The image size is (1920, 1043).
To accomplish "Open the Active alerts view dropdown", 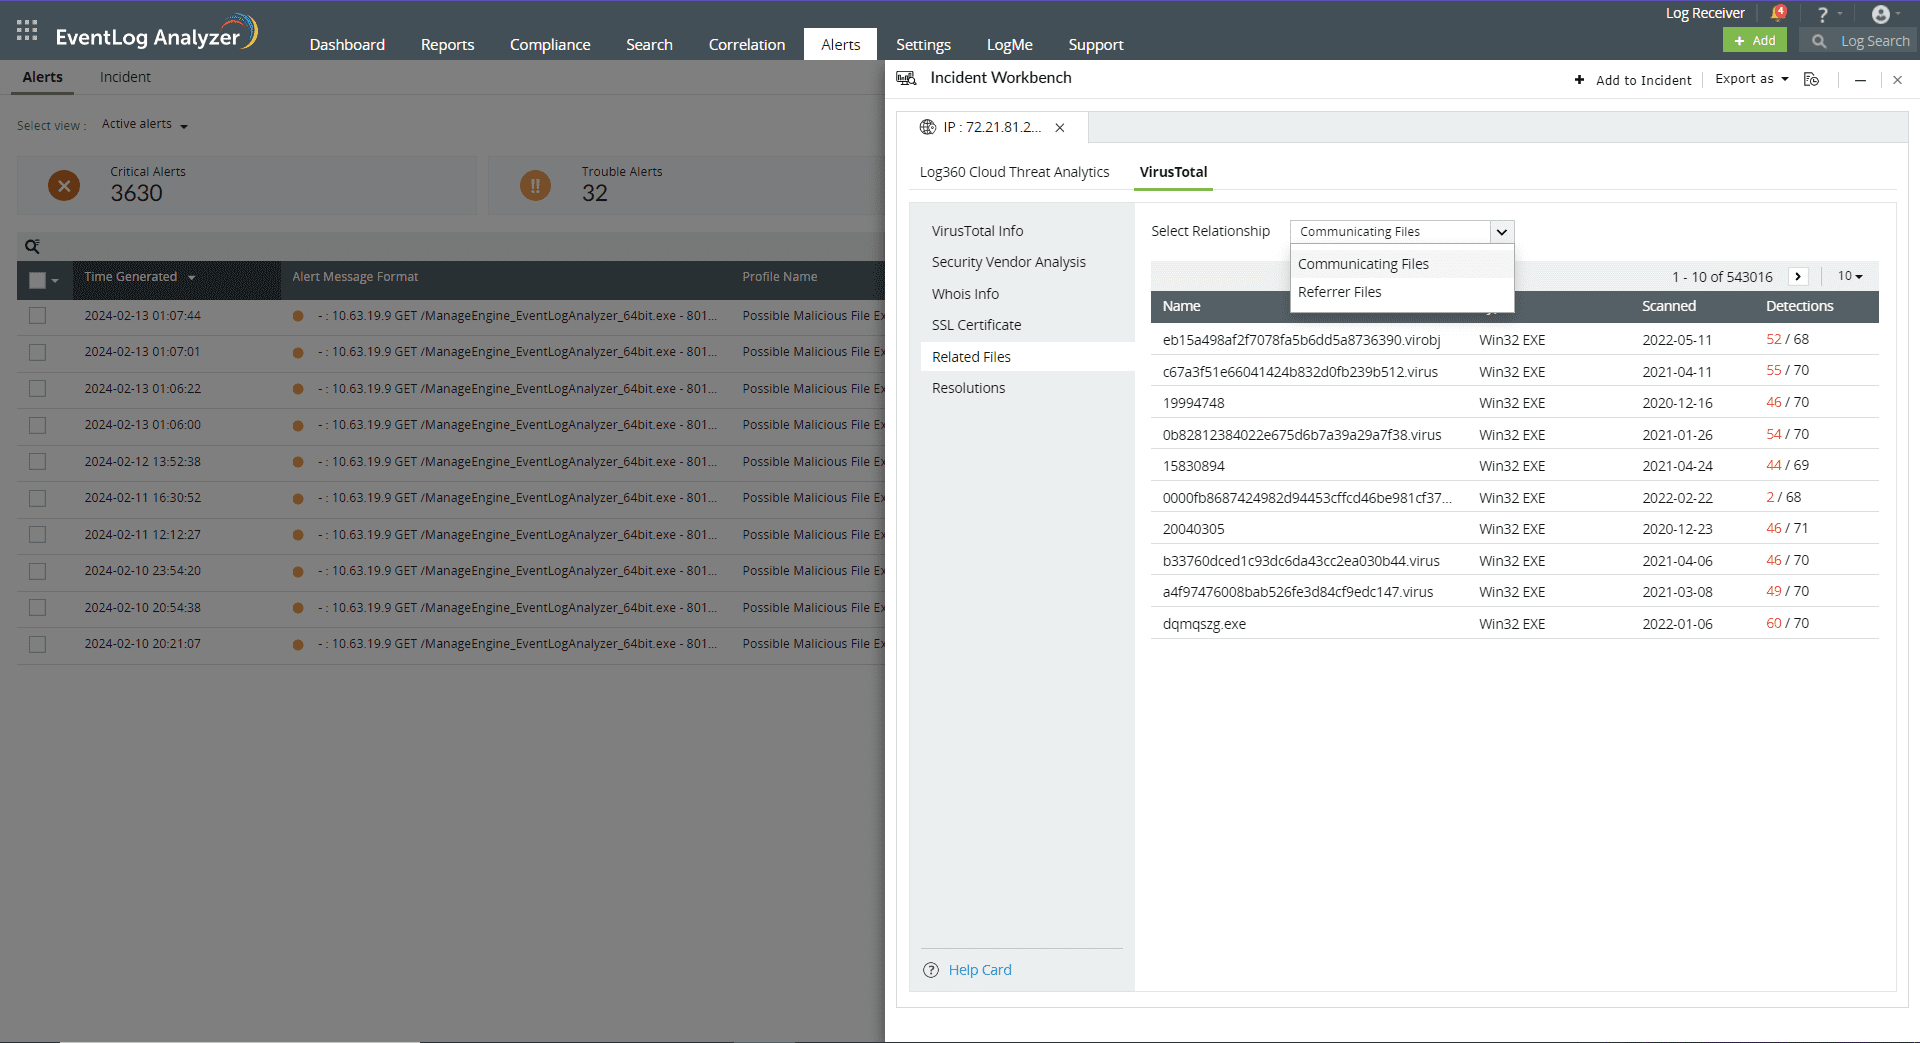I will (x=143, y=124).
